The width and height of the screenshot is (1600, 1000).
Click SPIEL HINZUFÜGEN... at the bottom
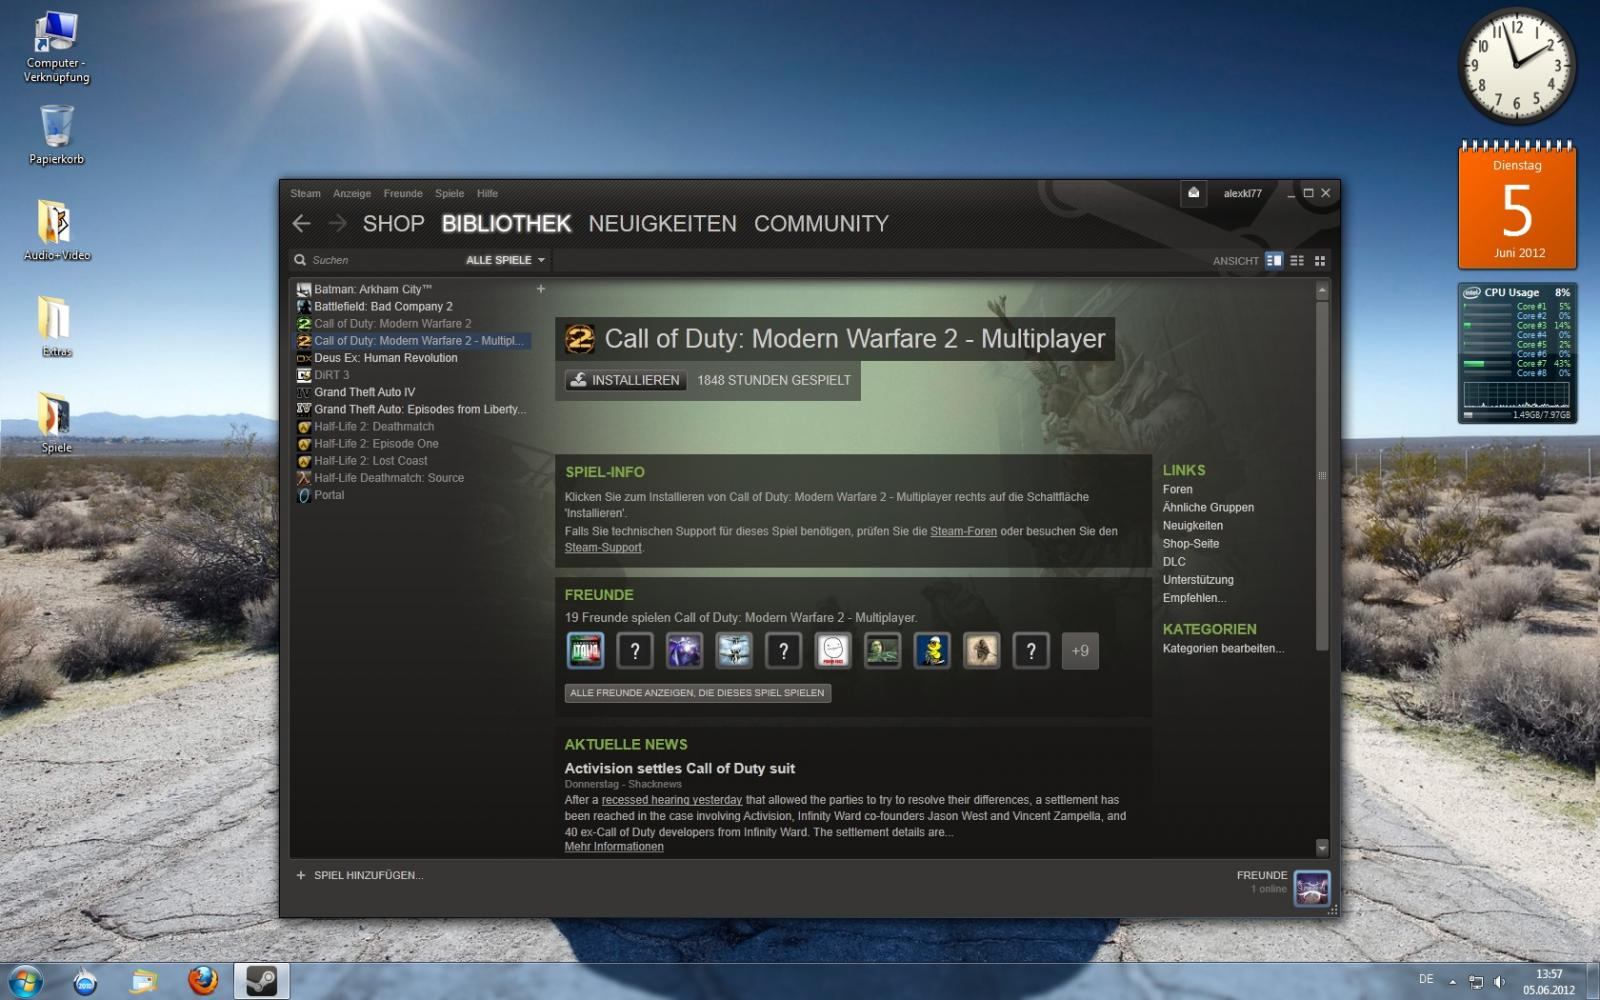pos(360,875)
